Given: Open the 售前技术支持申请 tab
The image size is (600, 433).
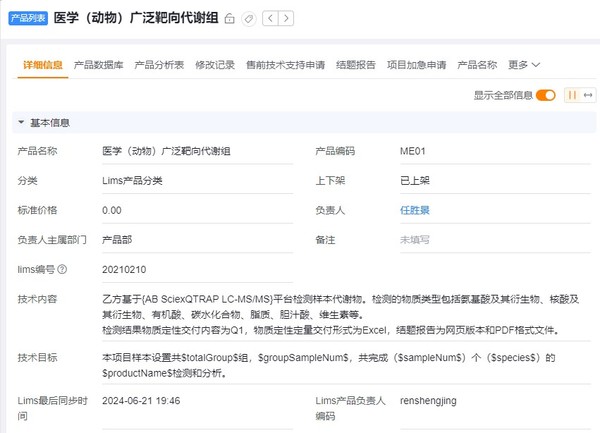Looking at the screenshot, I should (x=286, y=65).
